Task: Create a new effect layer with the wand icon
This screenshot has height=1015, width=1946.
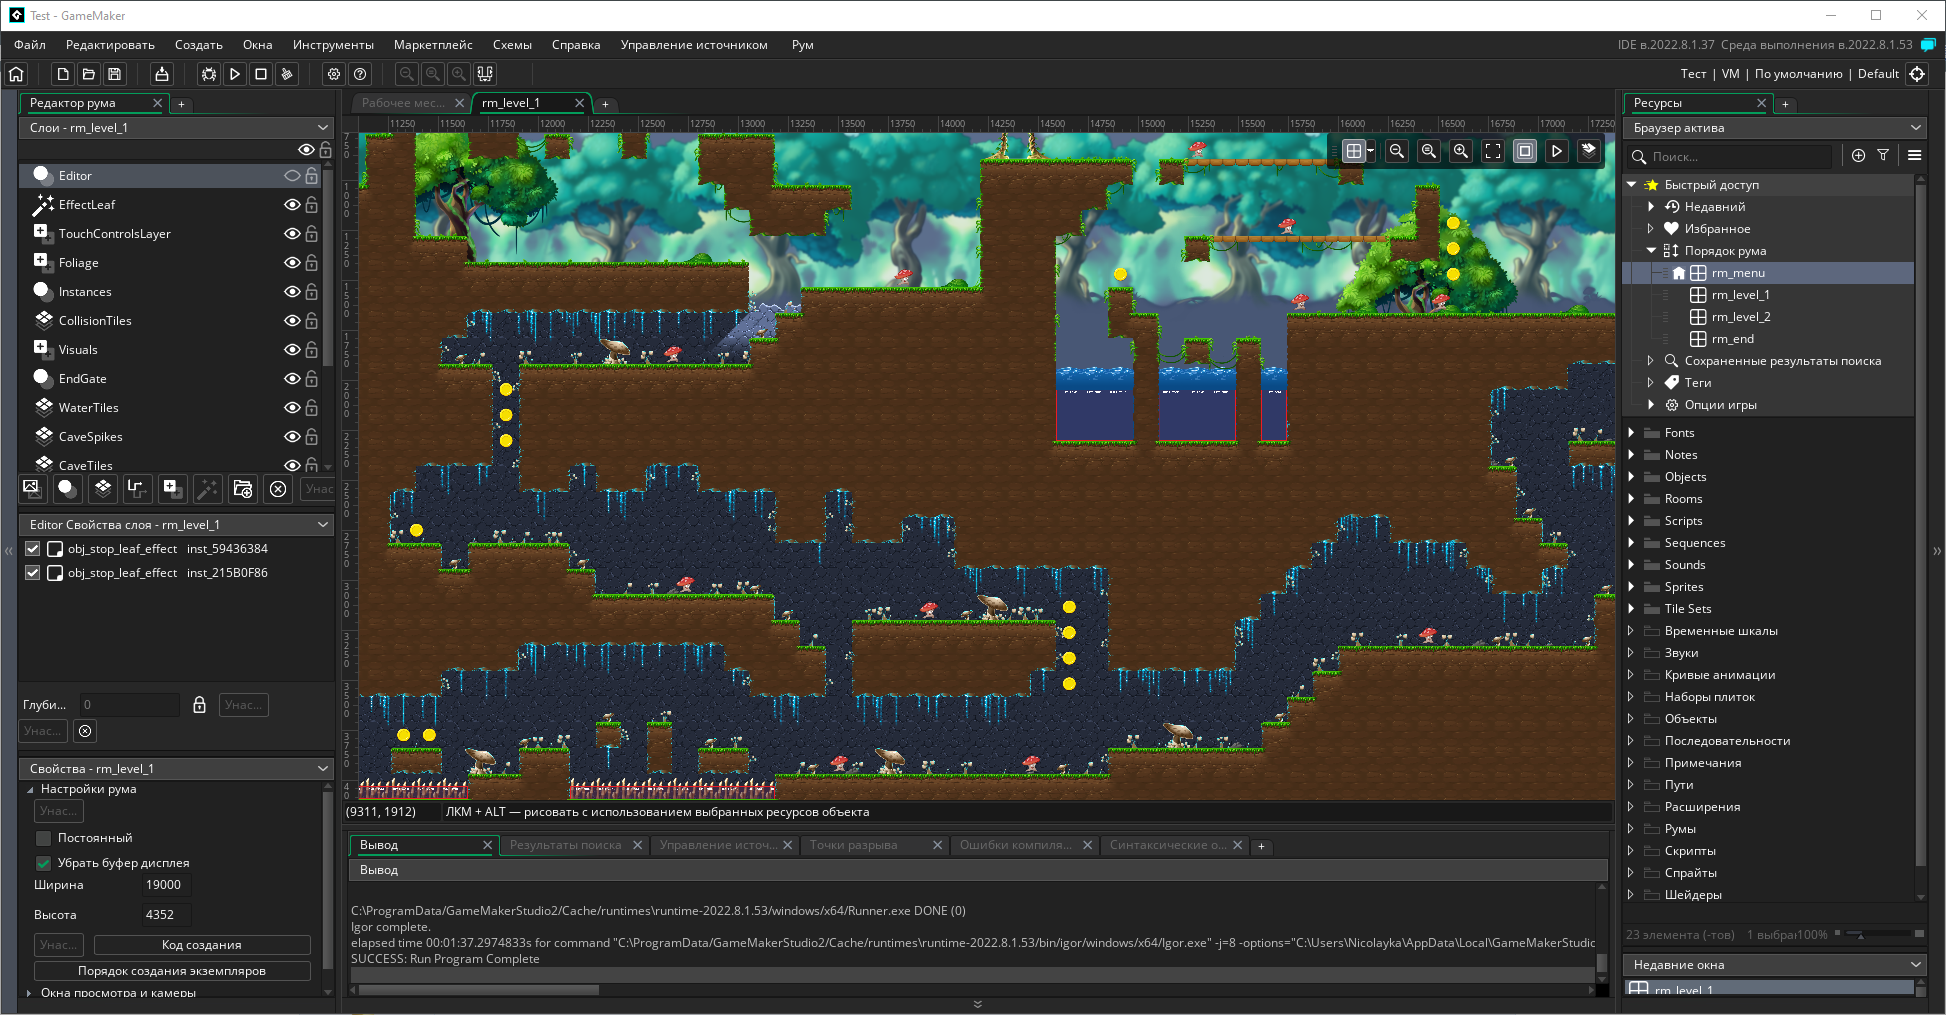Action: [207, 488]
